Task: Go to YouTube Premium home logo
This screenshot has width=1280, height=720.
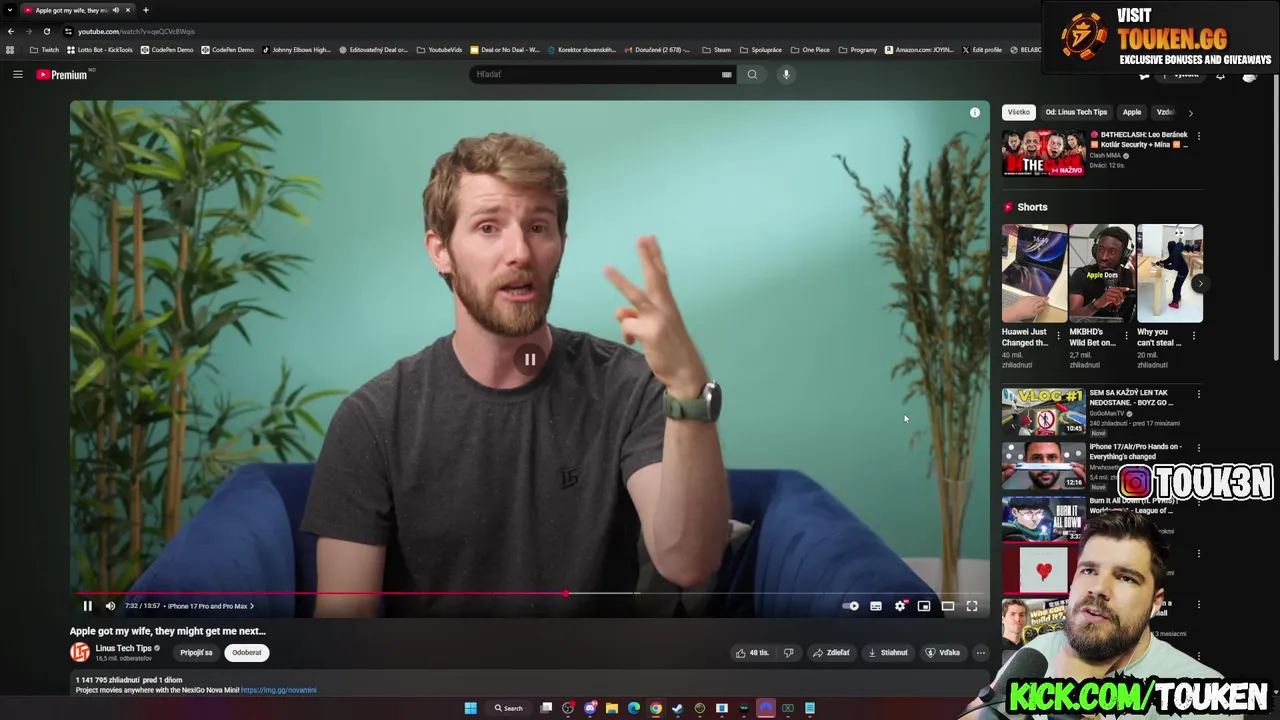Action: click(64, 74)
